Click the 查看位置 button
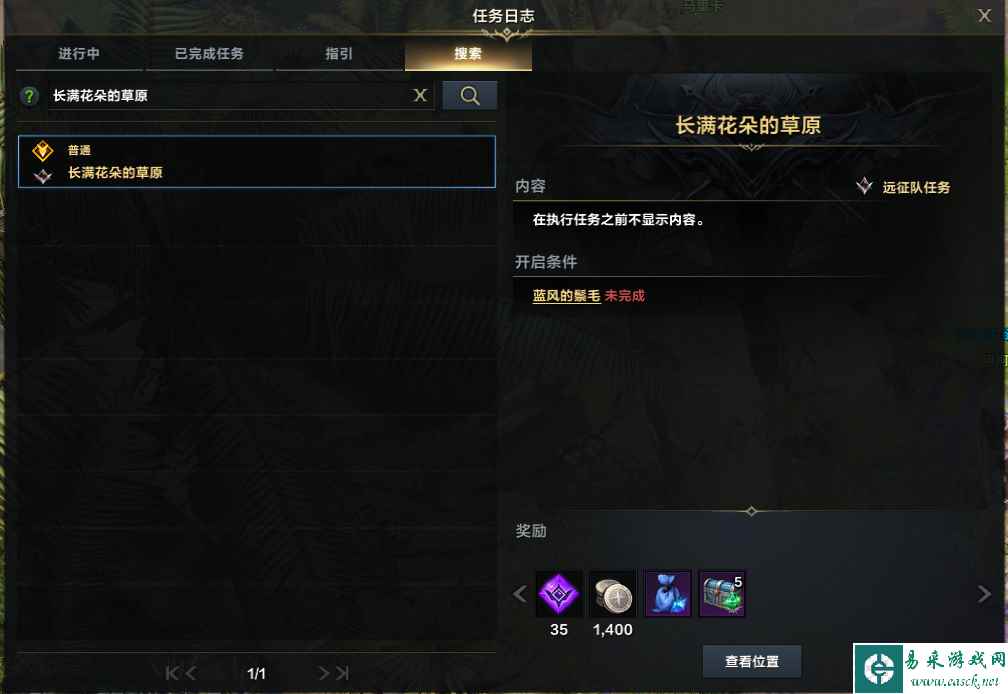This screenshot has height=694, width=1008. click(x=752, y=661)
